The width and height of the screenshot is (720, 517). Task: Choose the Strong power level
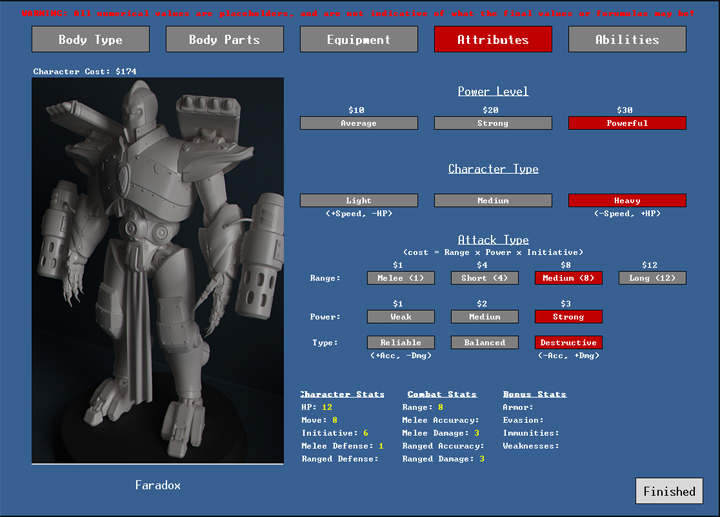493,123
